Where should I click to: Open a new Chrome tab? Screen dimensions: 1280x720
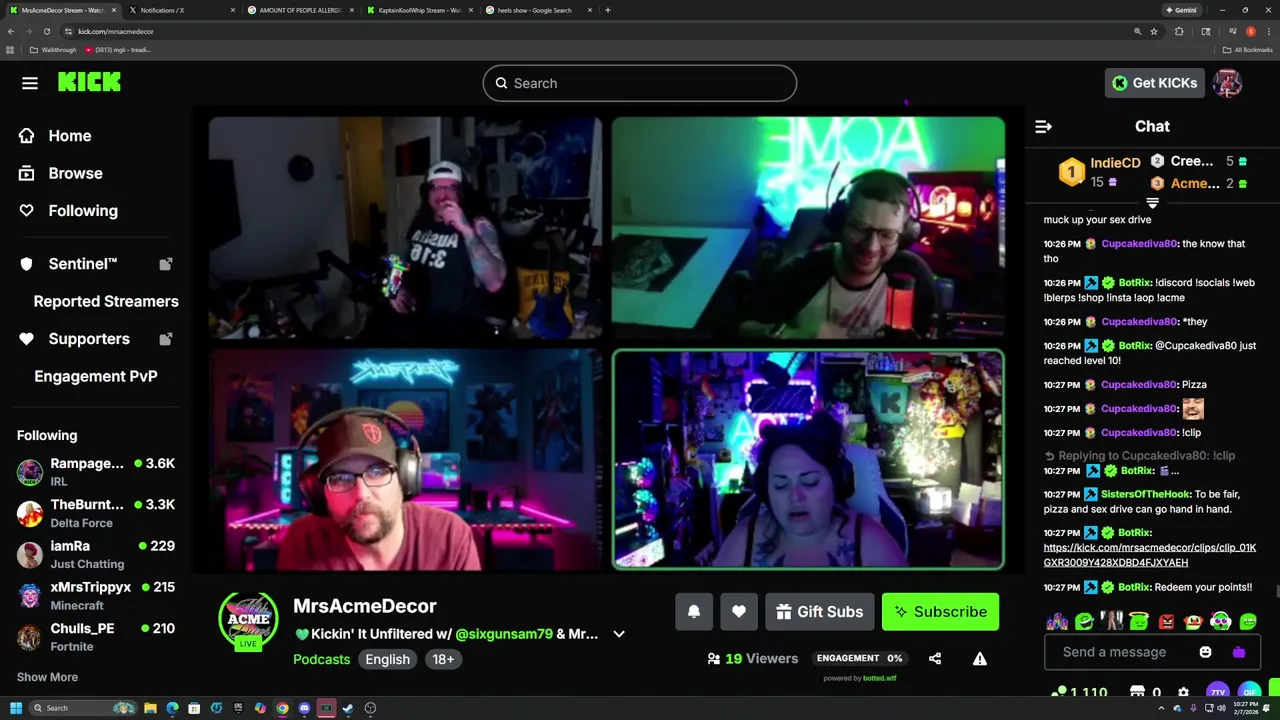click(x=608, y=10)
